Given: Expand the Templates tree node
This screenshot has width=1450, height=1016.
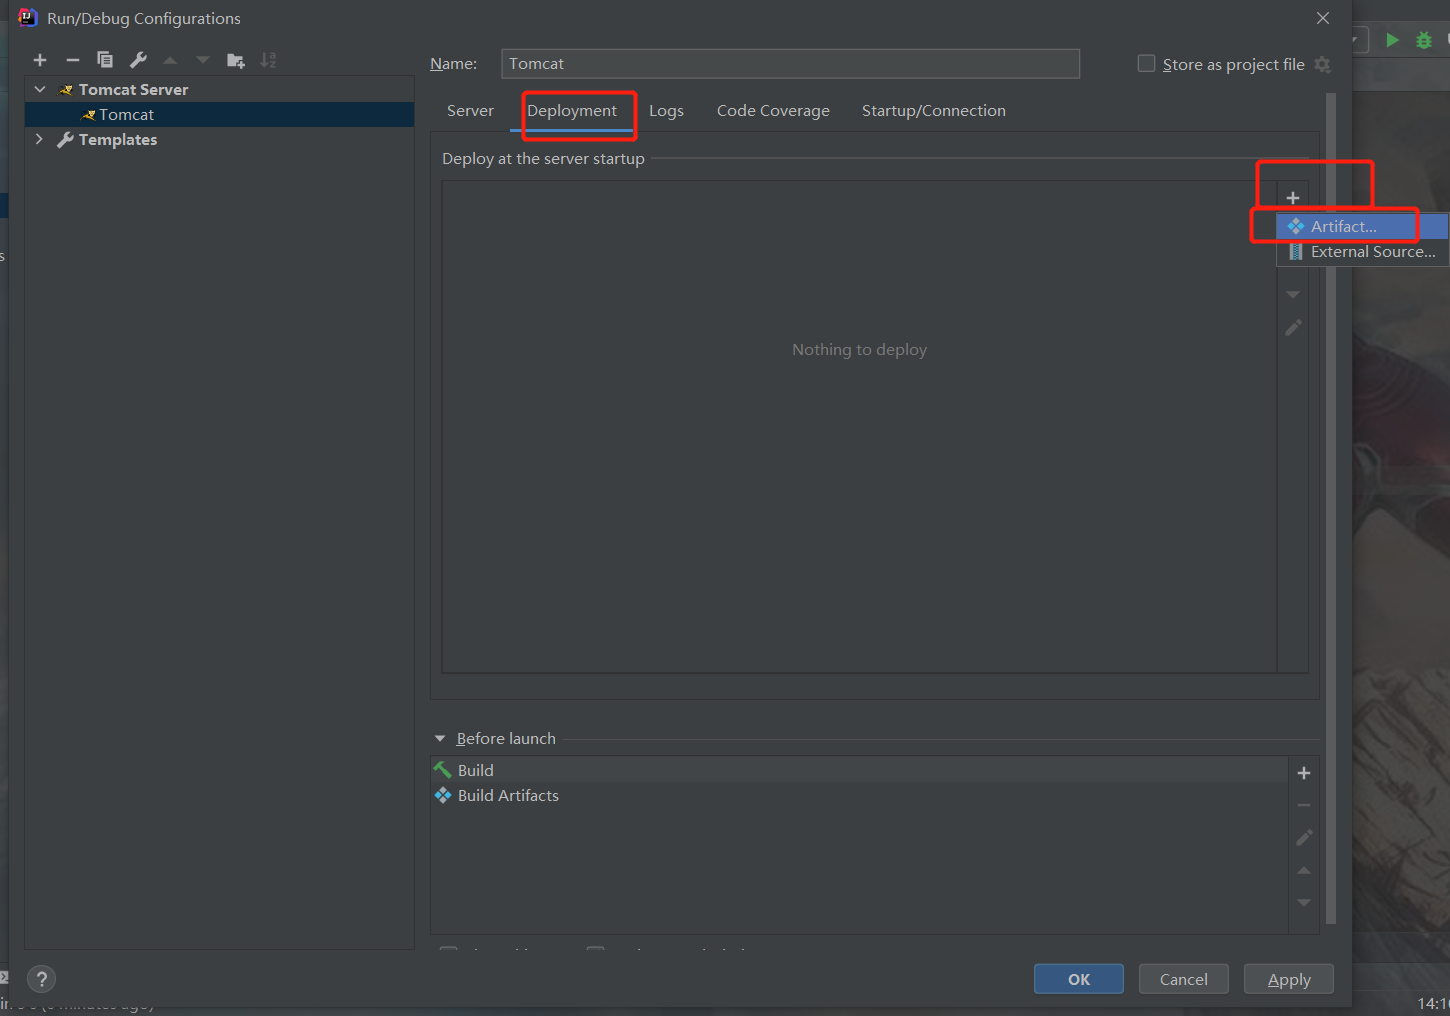Looking at the screenshot, I should 40,139.
